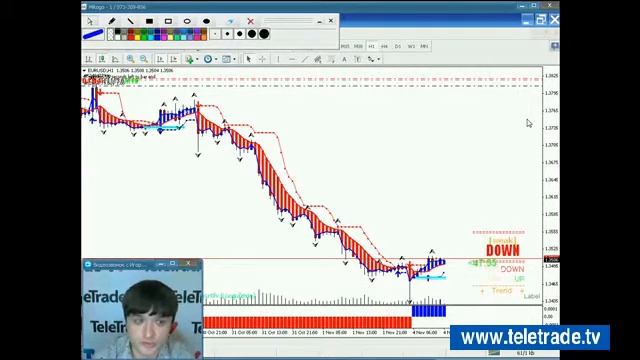Zoom in on the chart

coord(130,59)
